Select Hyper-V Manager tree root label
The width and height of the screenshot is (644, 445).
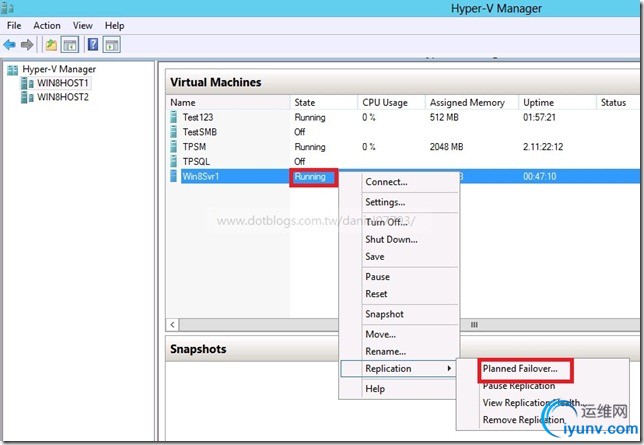coord(59,69)
